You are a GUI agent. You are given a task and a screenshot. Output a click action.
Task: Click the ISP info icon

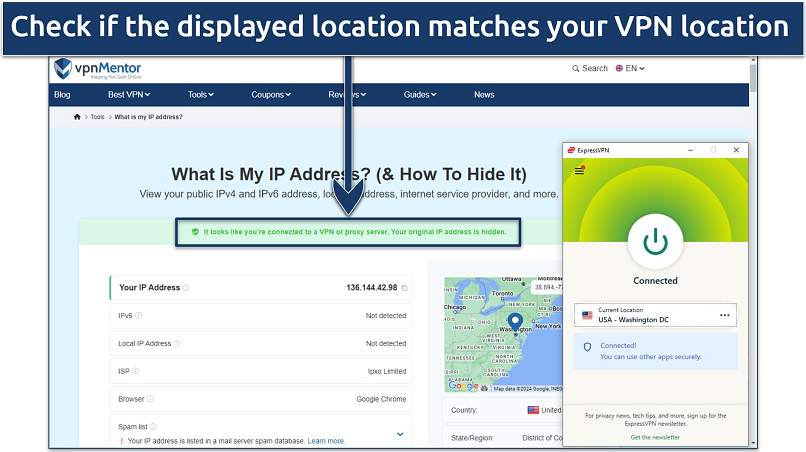coord(136,371)
